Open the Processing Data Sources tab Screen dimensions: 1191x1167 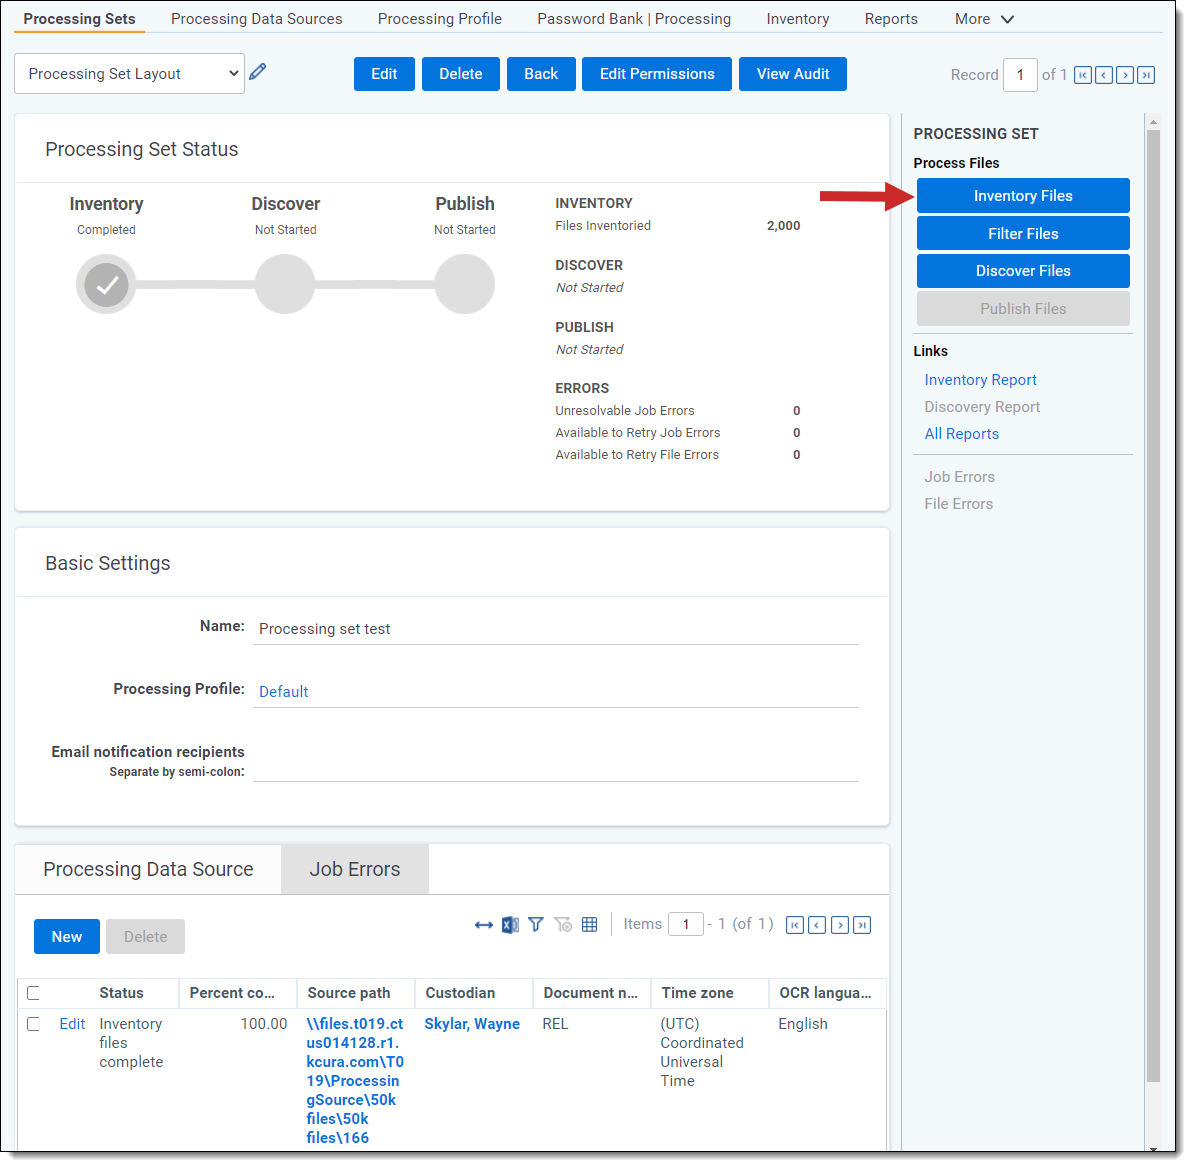coord(256,19)
